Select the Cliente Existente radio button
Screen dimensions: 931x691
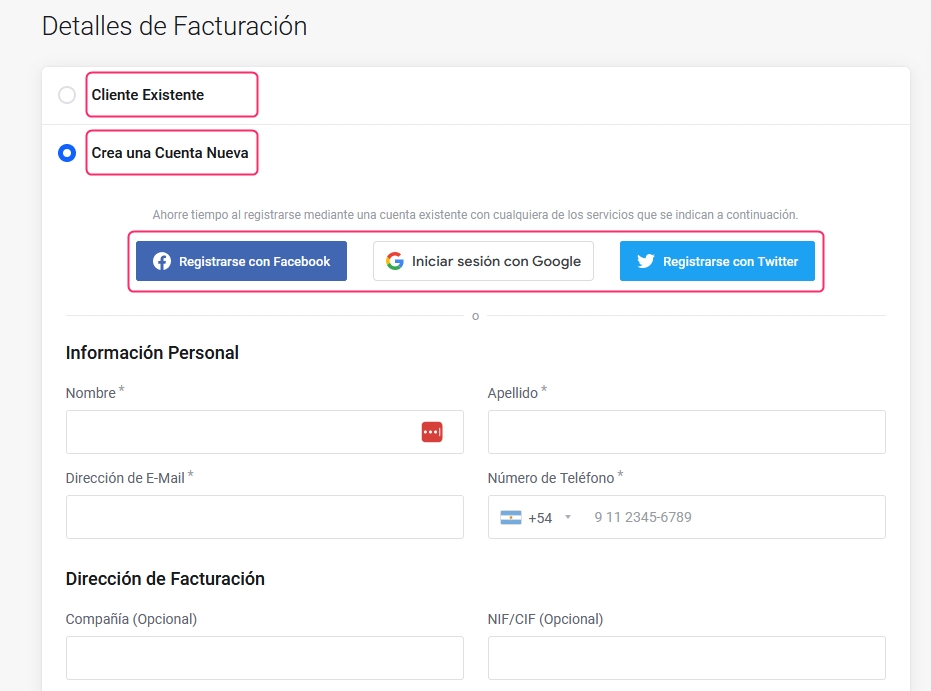pos(67,95)
